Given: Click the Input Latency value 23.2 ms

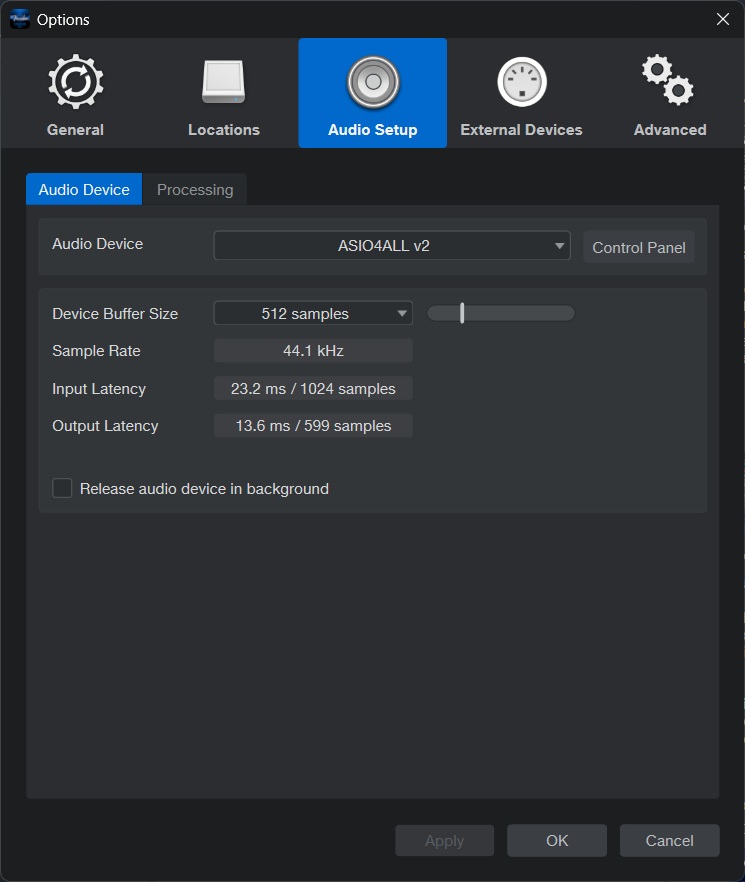Looking at the screenshot, I should tap(313, 389).
